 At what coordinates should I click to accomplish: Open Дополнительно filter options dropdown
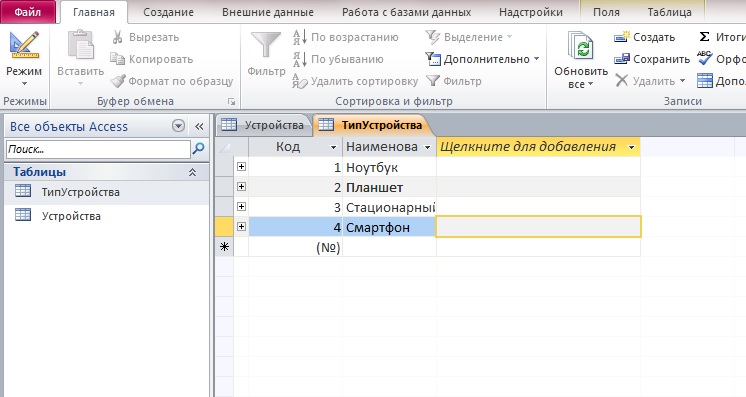pyautogui.click(x=482, y=59)
